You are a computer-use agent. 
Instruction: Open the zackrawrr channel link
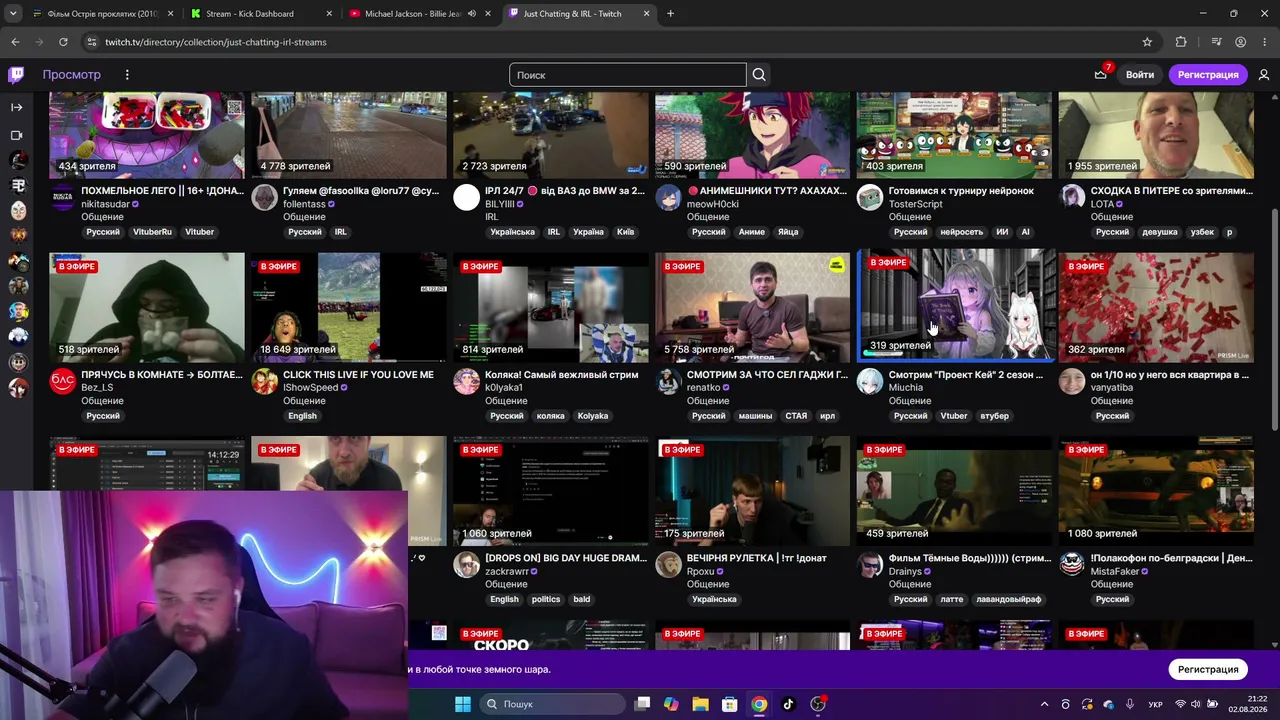click(507, 572)
